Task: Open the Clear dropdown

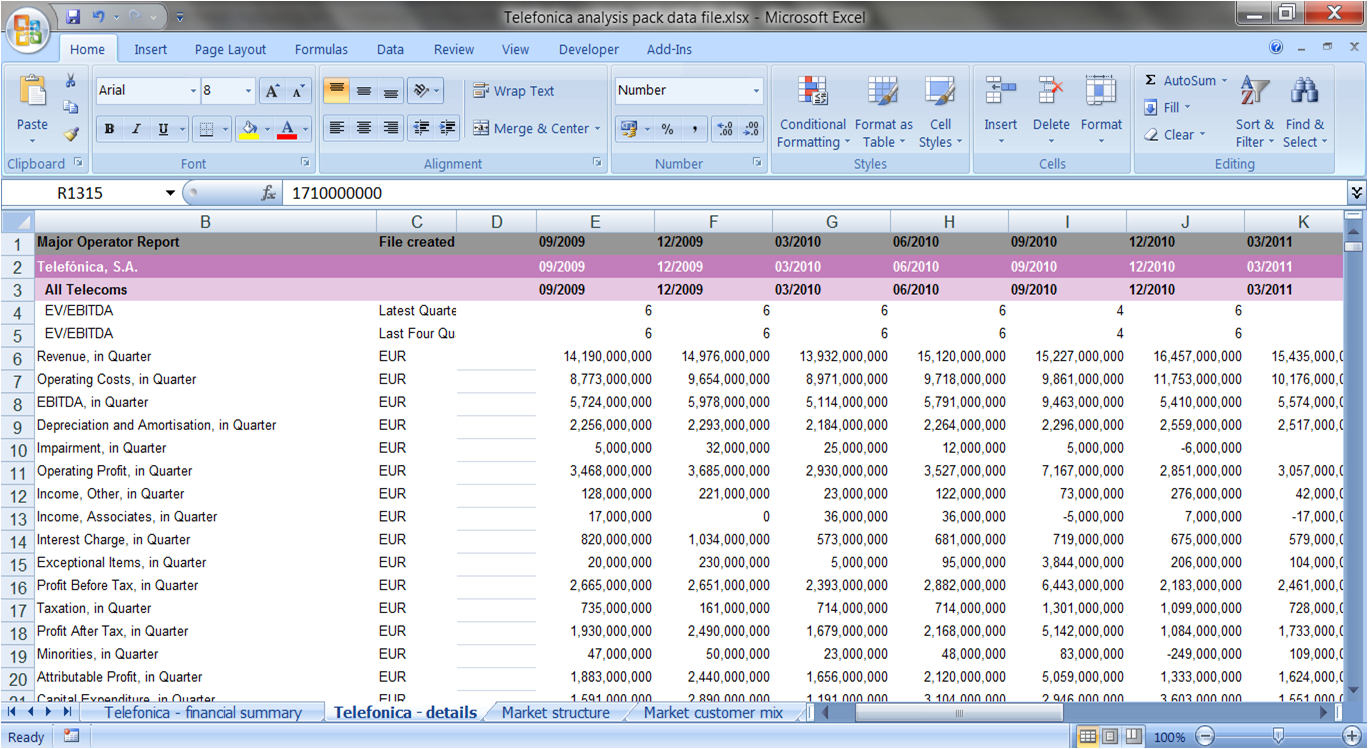Action: [x=1175, y=134]
